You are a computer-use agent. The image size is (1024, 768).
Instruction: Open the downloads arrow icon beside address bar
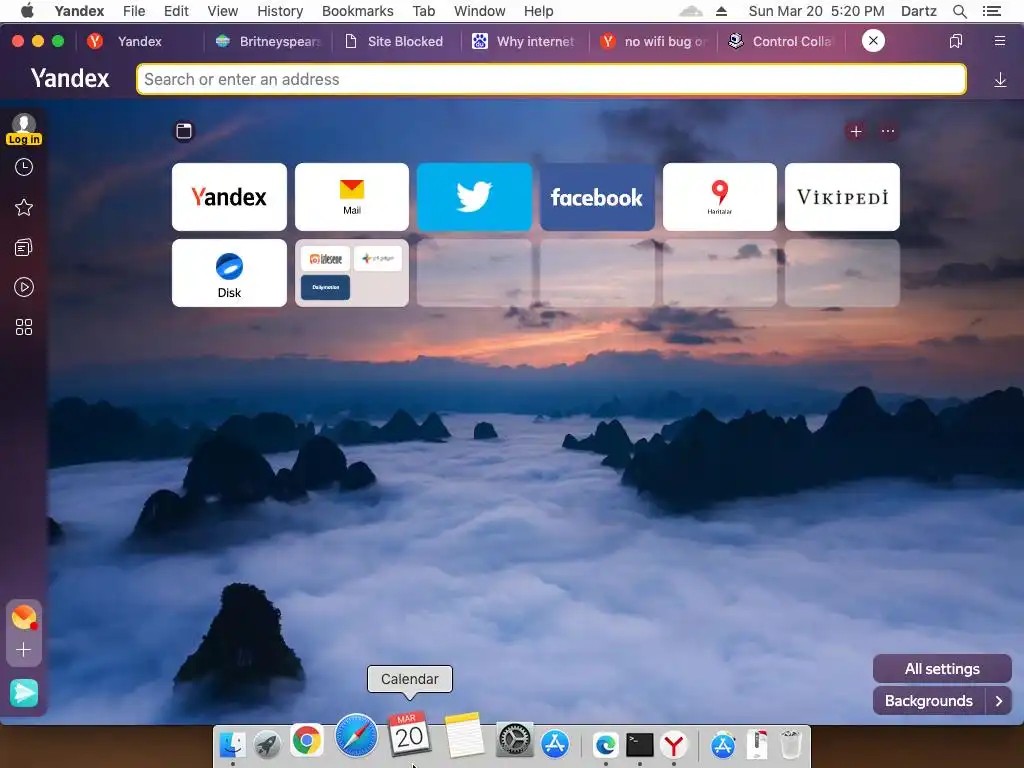click(x=1000, y=80)
